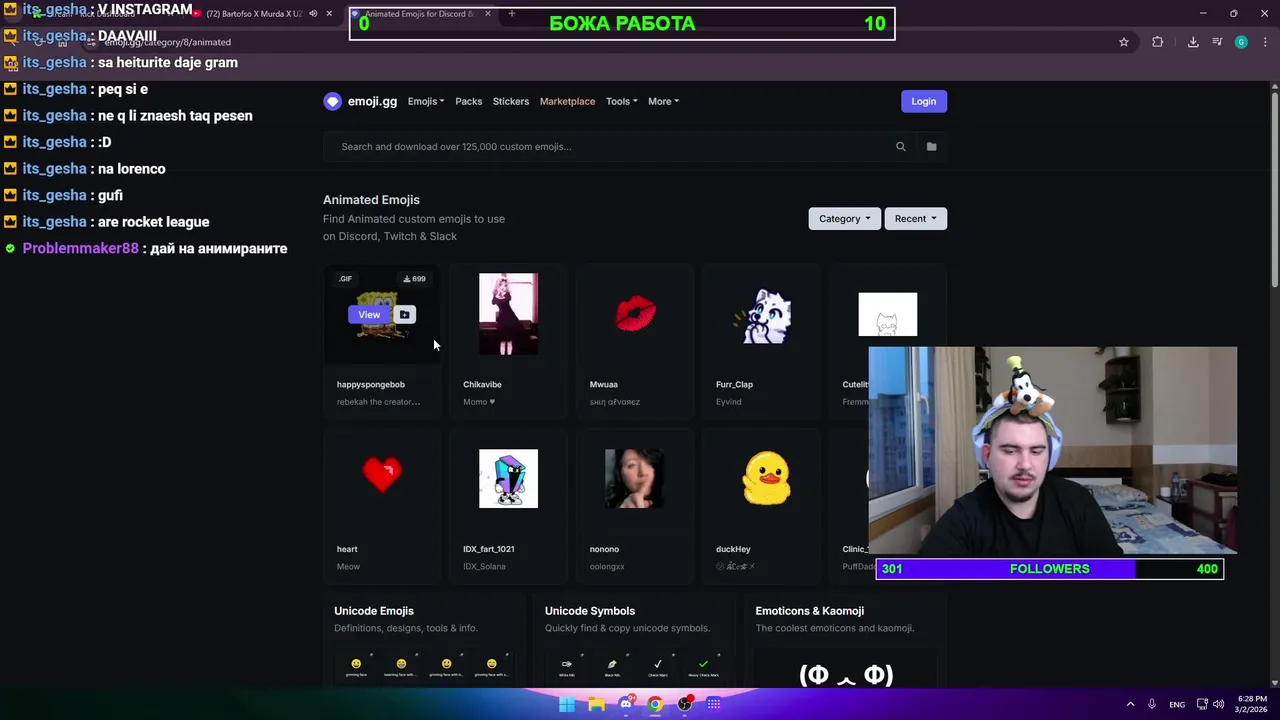
Task: Expand the More menu
Action: click(x=663, y=101)
